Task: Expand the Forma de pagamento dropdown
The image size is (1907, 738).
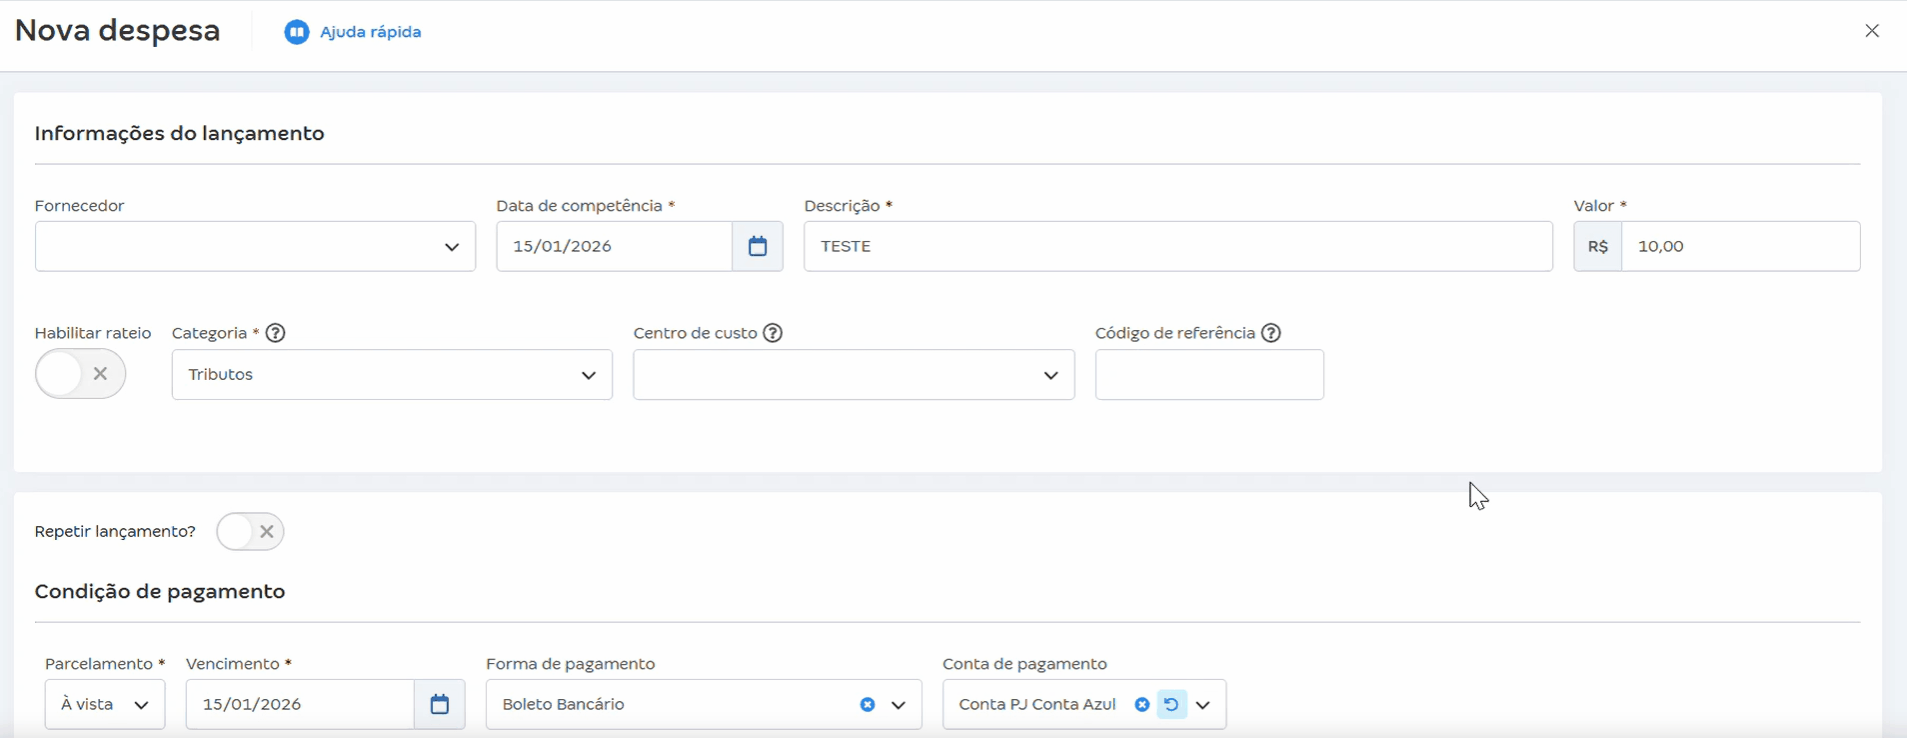Action: 899,705
